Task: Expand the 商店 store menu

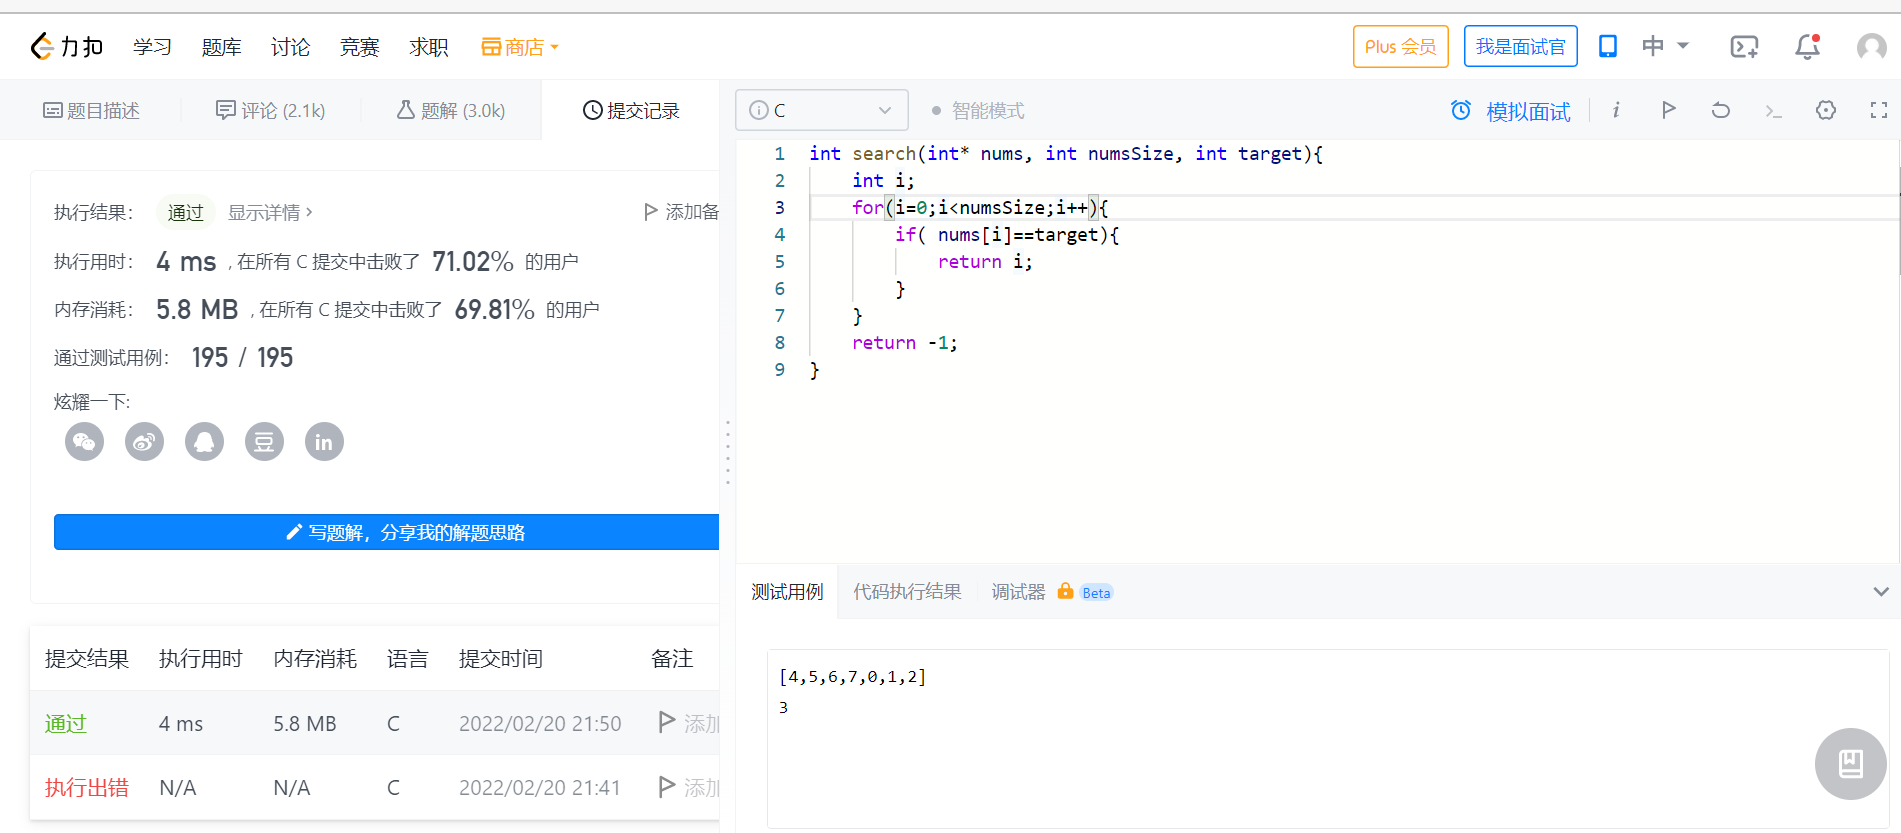Action: point(520,47)
